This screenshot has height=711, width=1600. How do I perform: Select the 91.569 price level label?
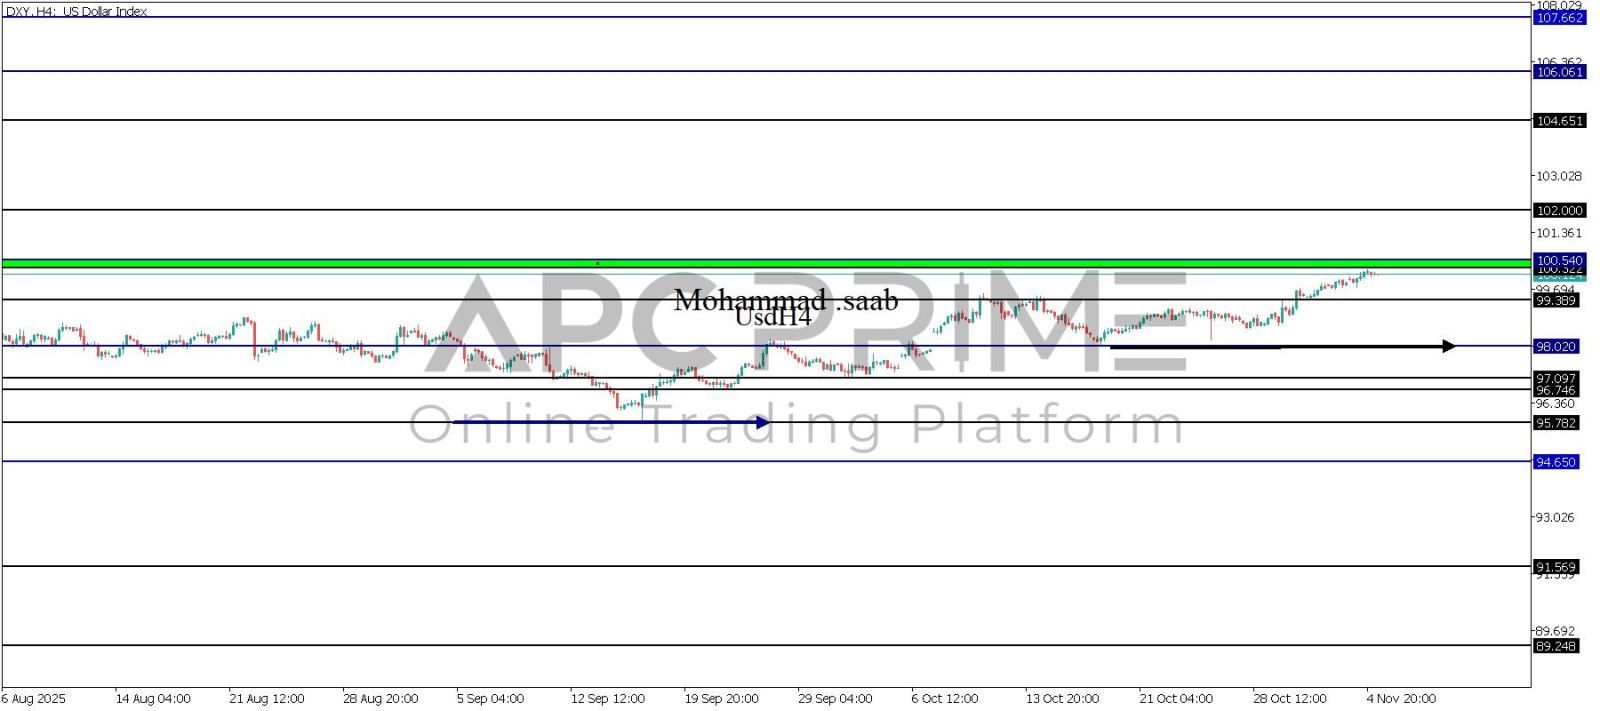1556,567
